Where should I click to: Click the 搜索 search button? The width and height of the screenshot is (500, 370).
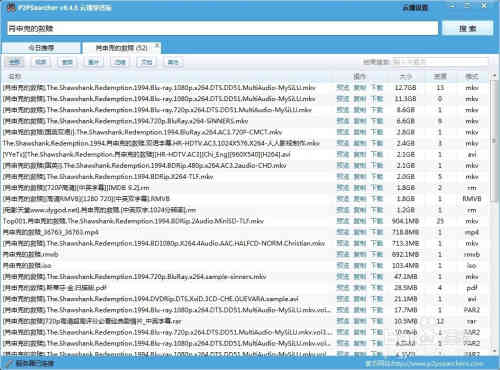pos(467,29)
